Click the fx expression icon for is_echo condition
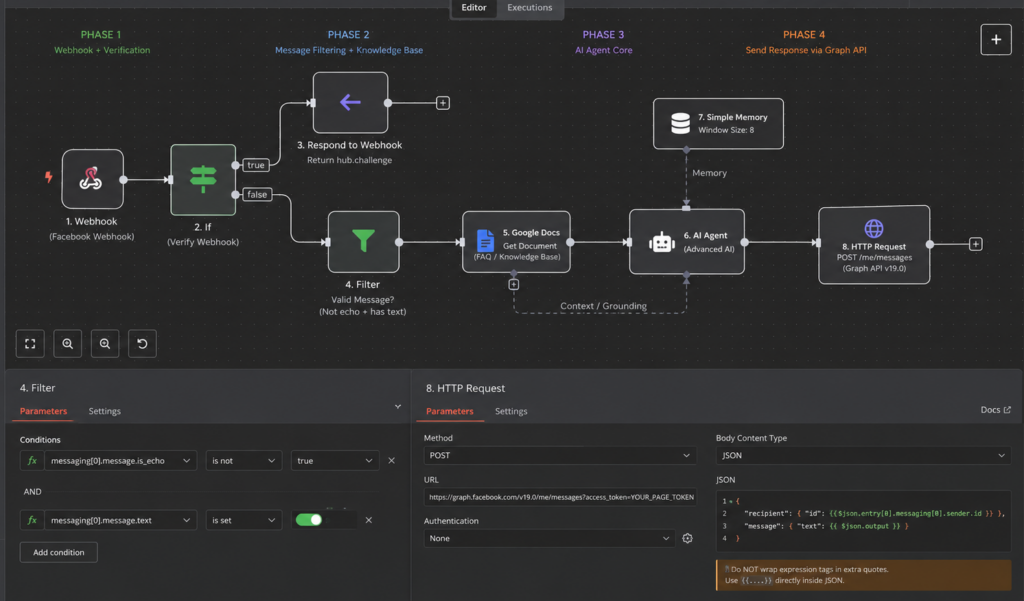The width and height of the screenshot is (1024, 601). [x=32, y=461]
